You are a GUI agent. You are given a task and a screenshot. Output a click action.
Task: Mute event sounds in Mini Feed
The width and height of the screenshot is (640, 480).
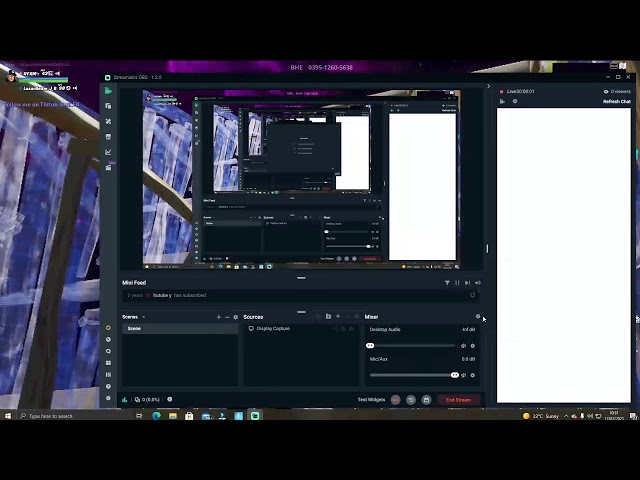point(478,283)
